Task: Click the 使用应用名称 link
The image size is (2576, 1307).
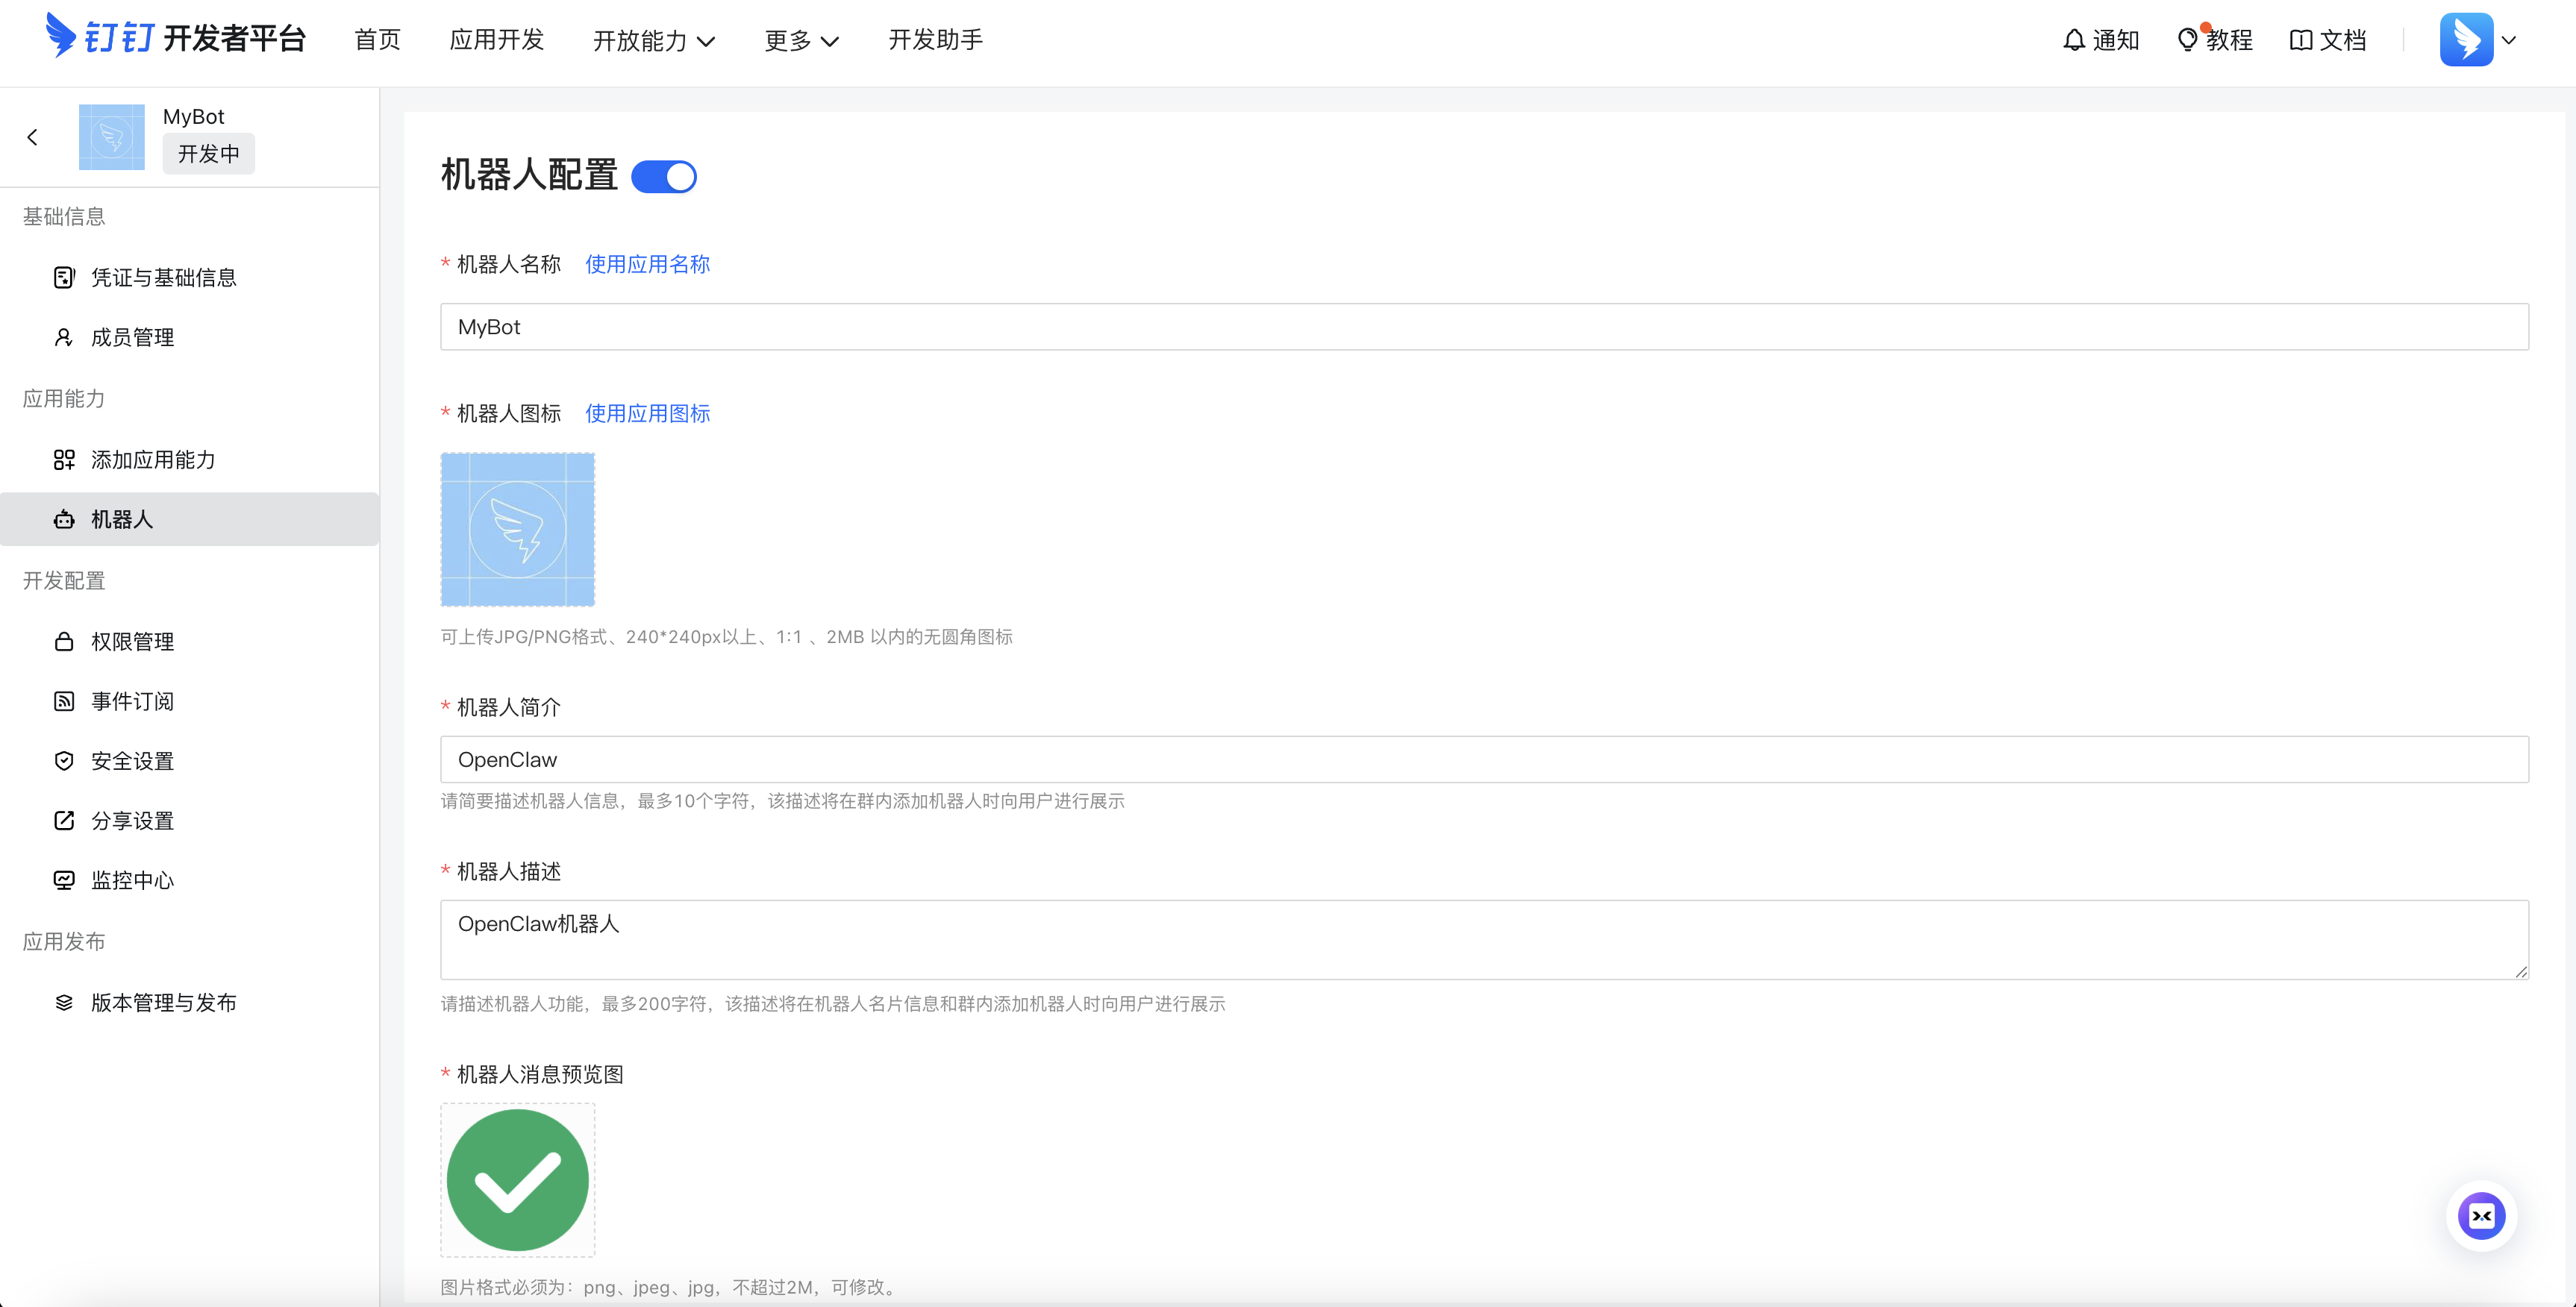Action: (x=647, y=264)
